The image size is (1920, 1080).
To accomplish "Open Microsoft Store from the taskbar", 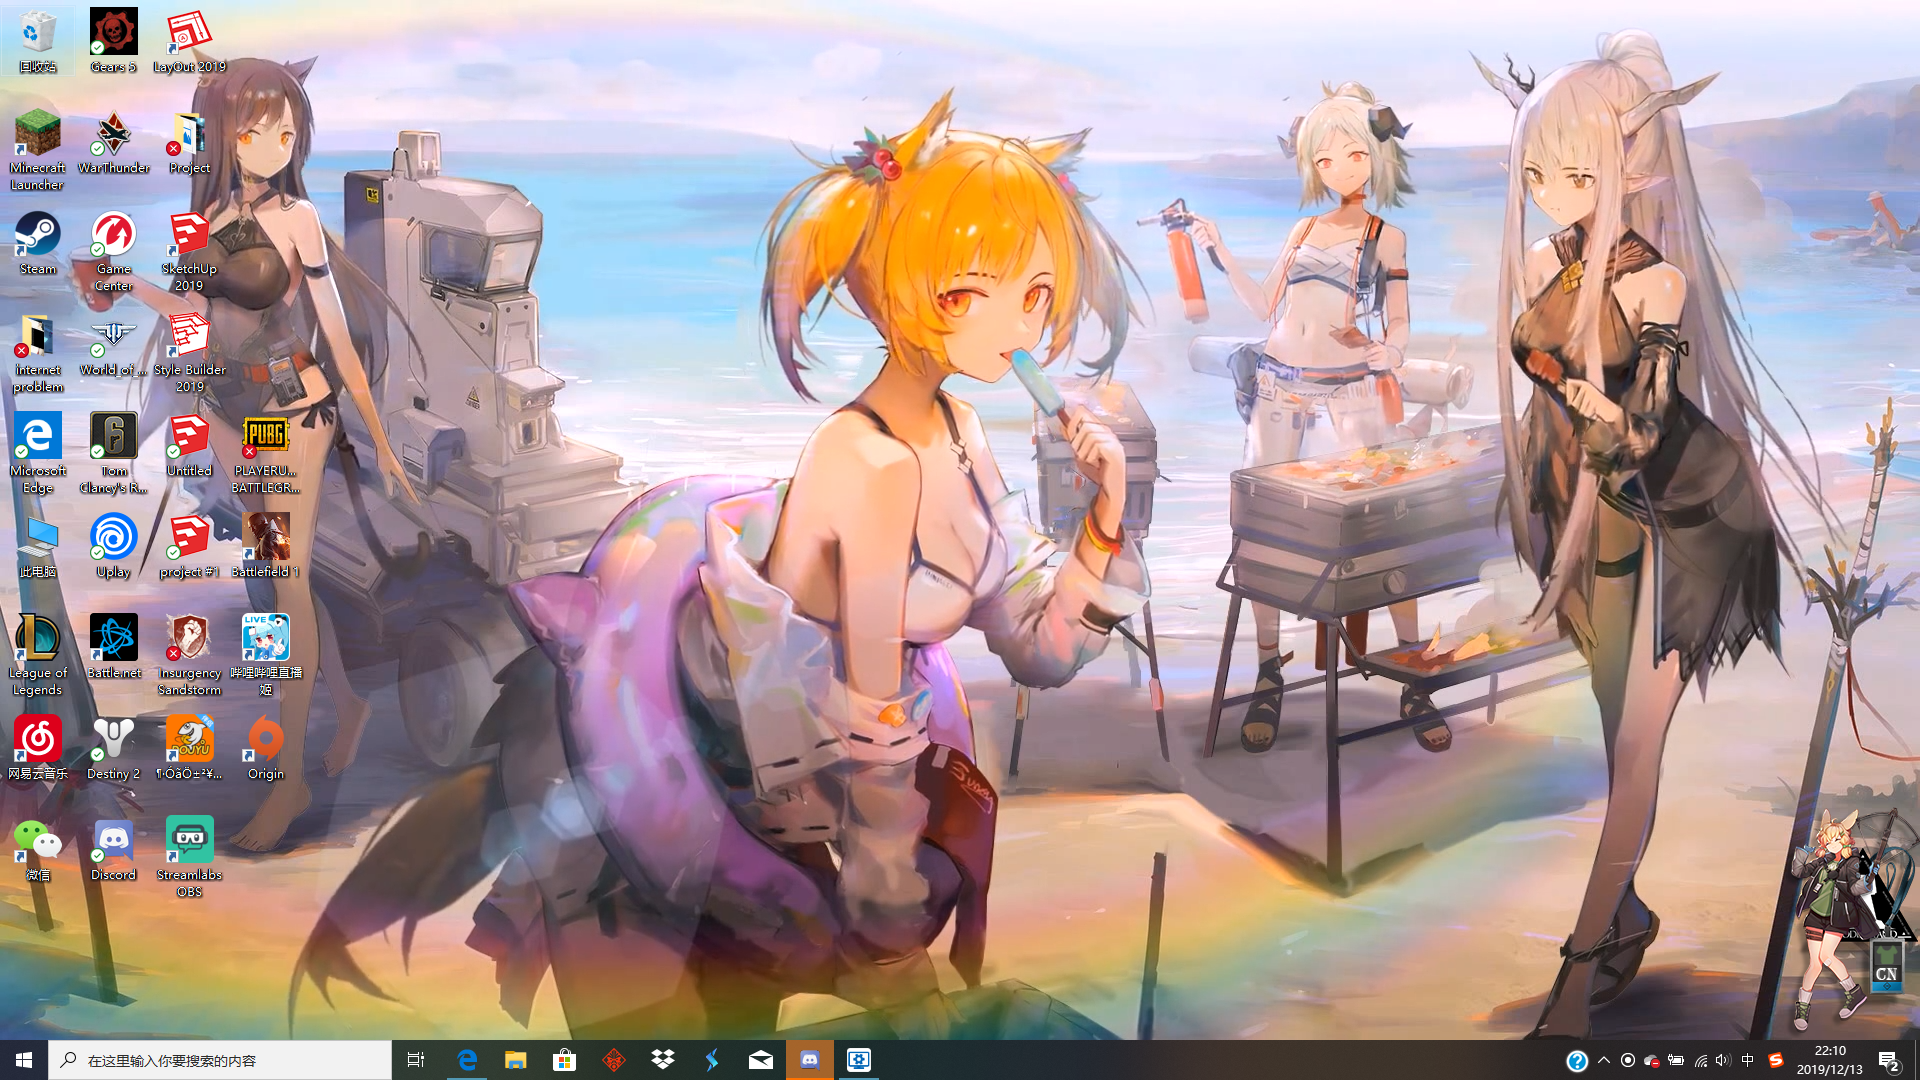I will pos(565,1059).
